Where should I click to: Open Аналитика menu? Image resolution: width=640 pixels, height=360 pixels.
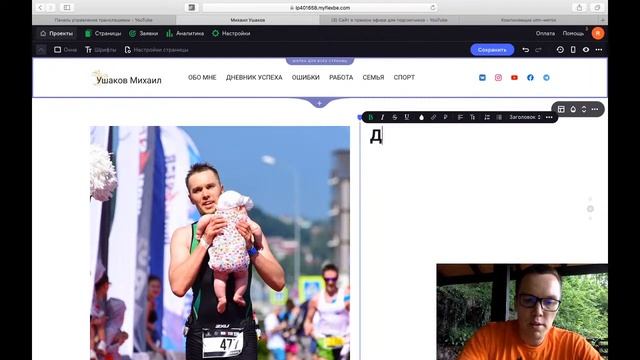point(185,33)
